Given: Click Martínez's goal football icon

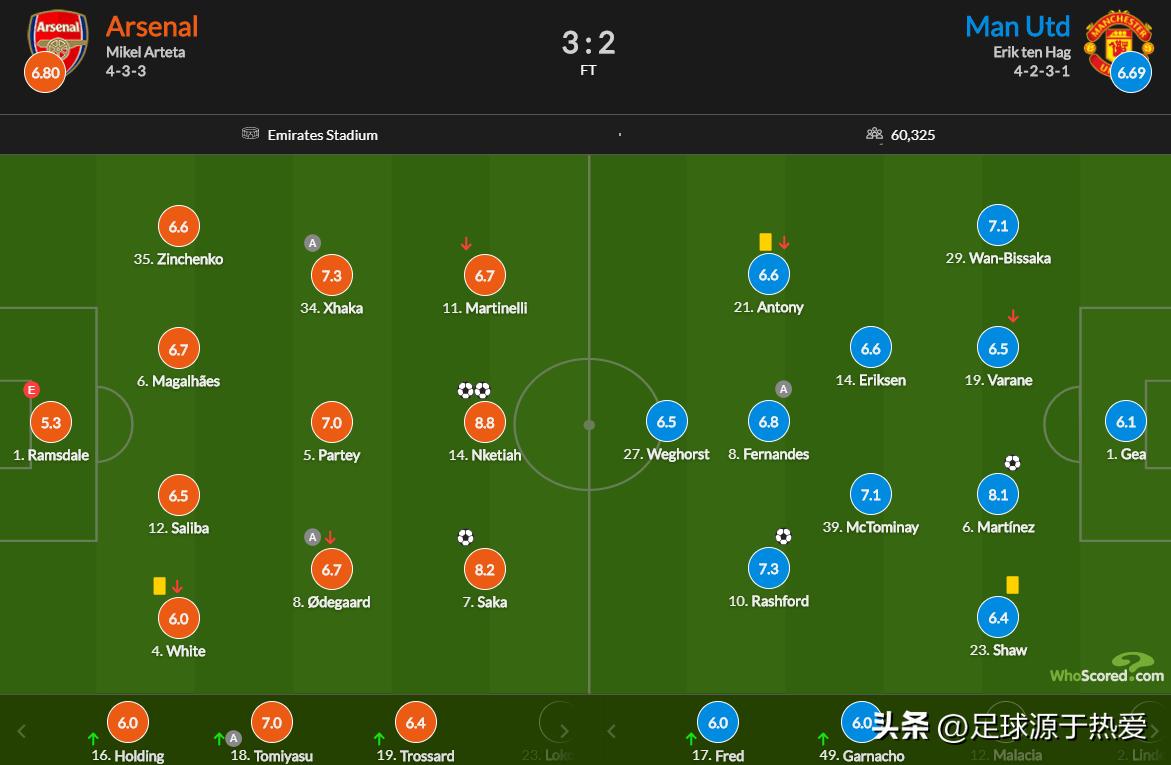Looking at the screenshot, I should click(x=1012, y=463).
